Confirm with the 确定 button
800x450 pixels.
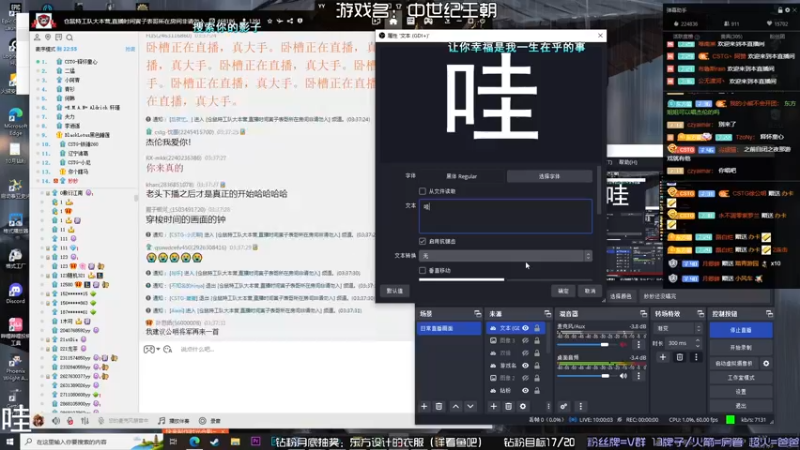tap(563, 291)
